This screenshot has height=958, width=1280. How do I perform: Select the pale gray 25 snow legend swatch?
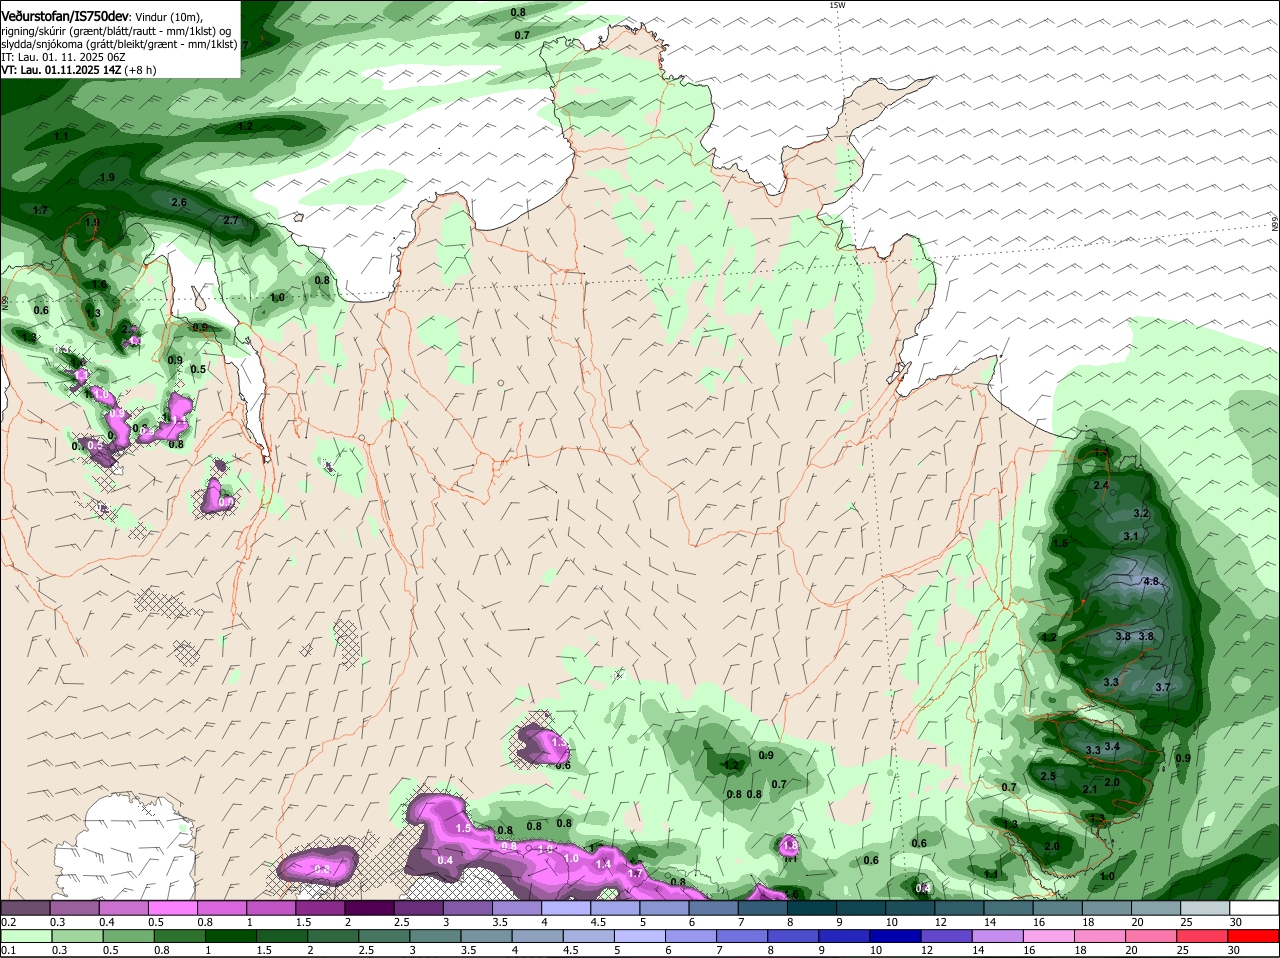click(1206, 908)
